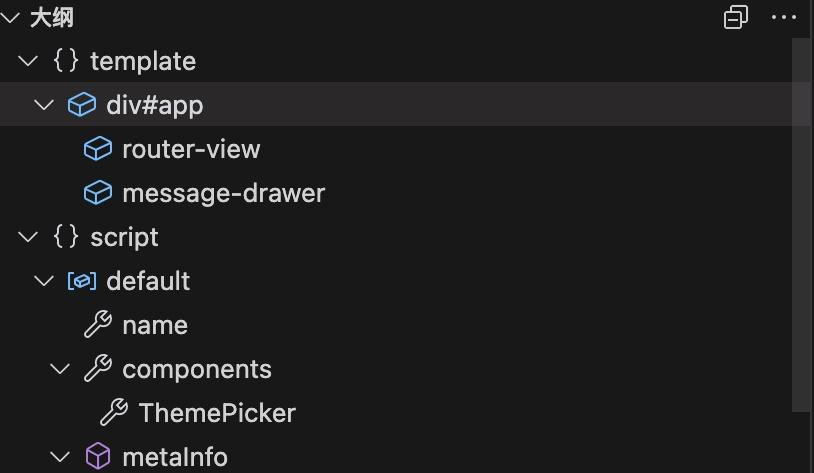Select the router-view outline item

(x=191, y=149)
